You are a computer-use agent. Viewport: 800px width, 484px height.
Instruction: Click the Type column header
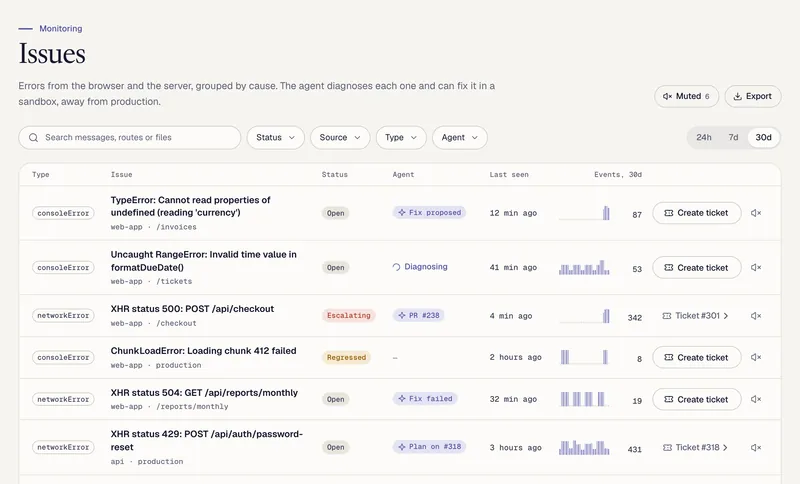tap(41, 174)
